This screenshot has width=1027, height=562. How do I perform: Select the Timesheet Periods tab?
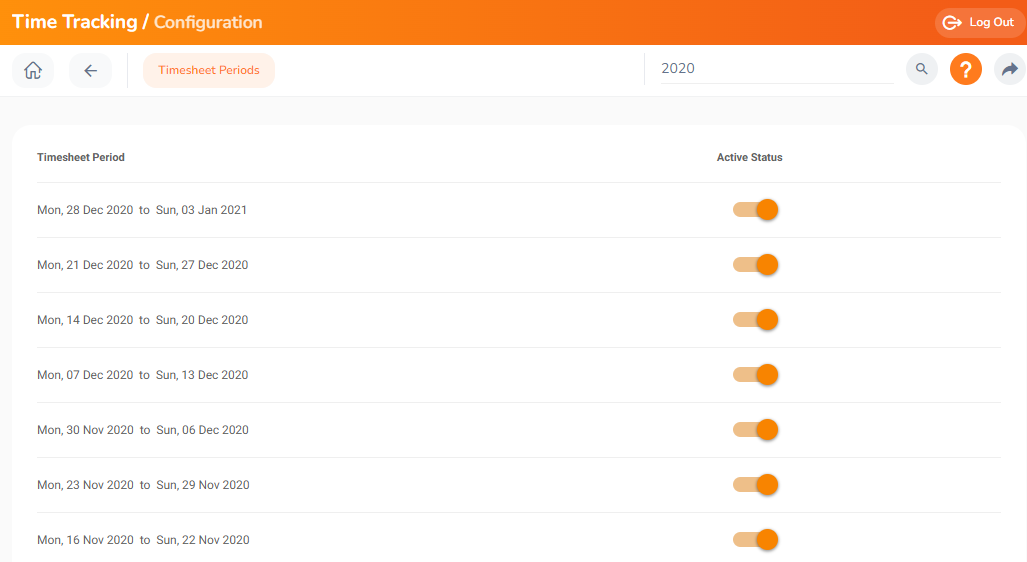(209, 70)
